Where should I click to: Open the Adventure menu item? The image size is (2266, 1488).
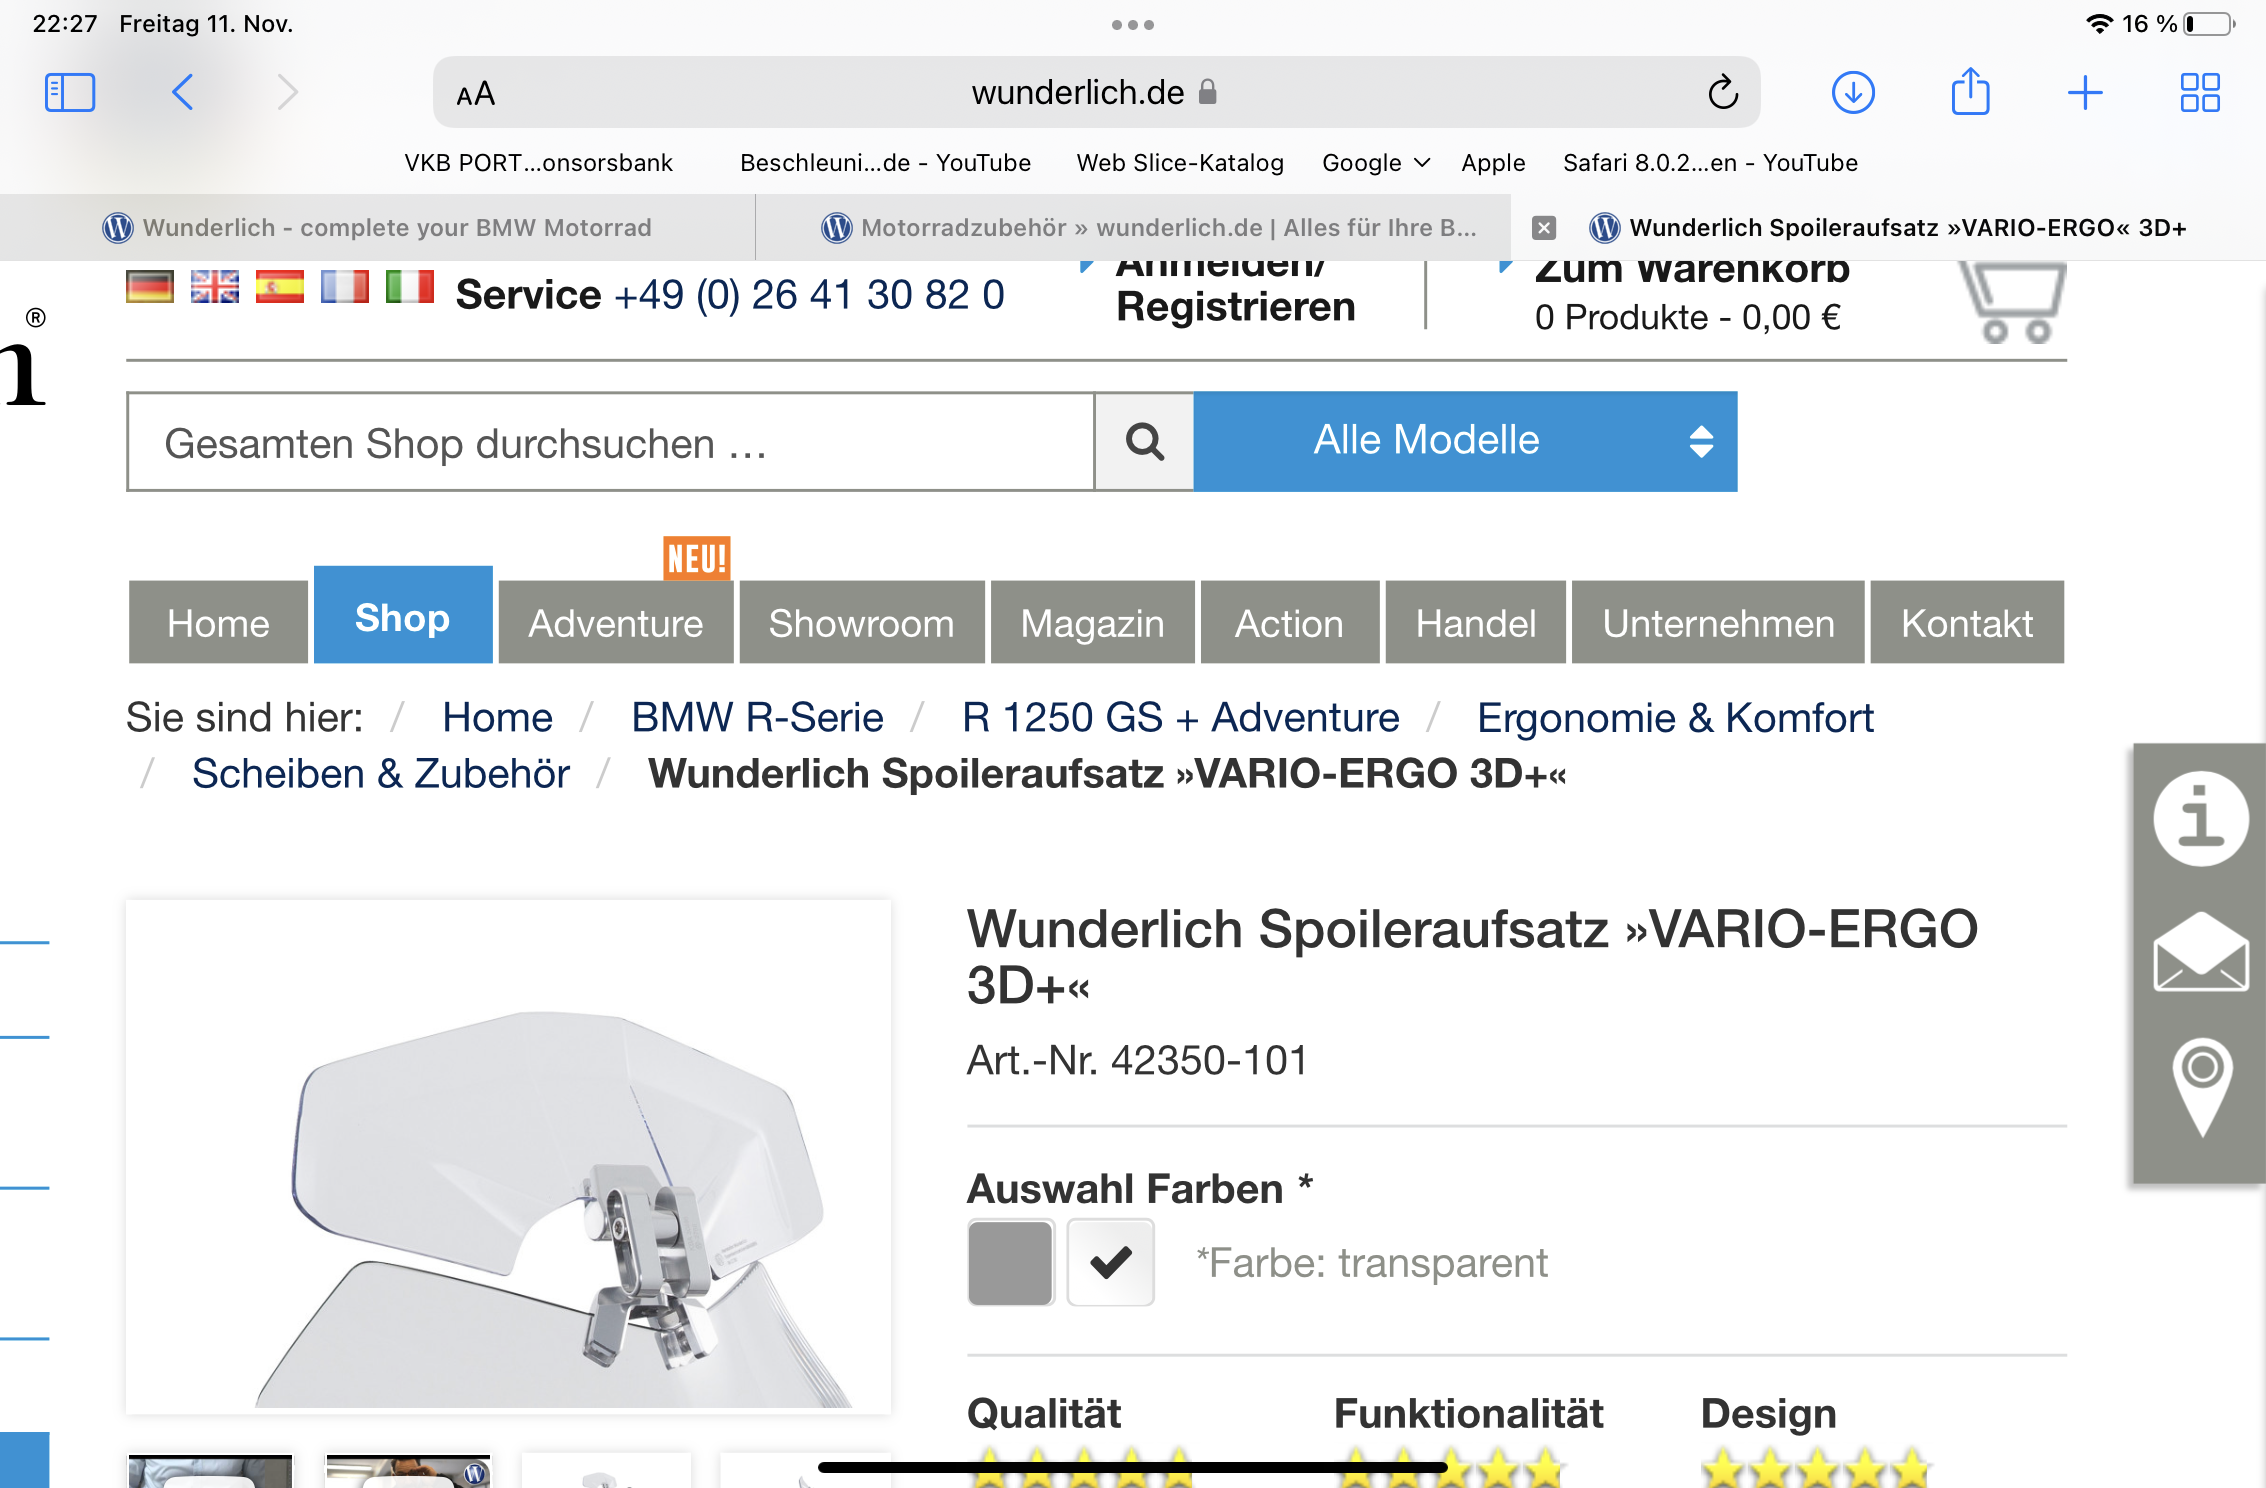[x=616, y=623]
